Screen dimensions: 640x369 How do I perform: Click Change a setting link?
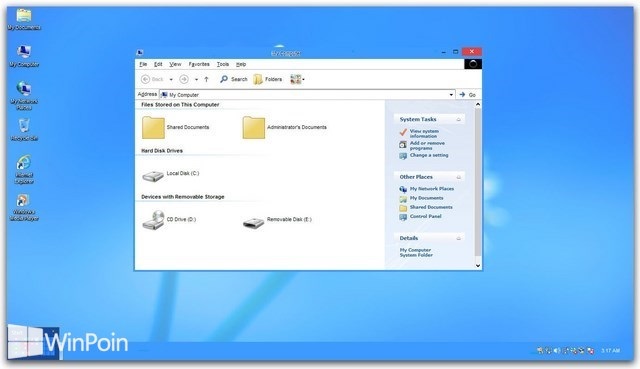pyautogui.click(x=424, y=156)
